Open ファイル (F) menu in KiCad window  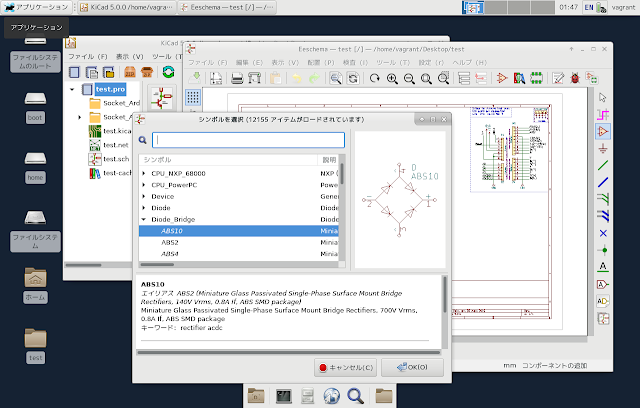point(87,57)
